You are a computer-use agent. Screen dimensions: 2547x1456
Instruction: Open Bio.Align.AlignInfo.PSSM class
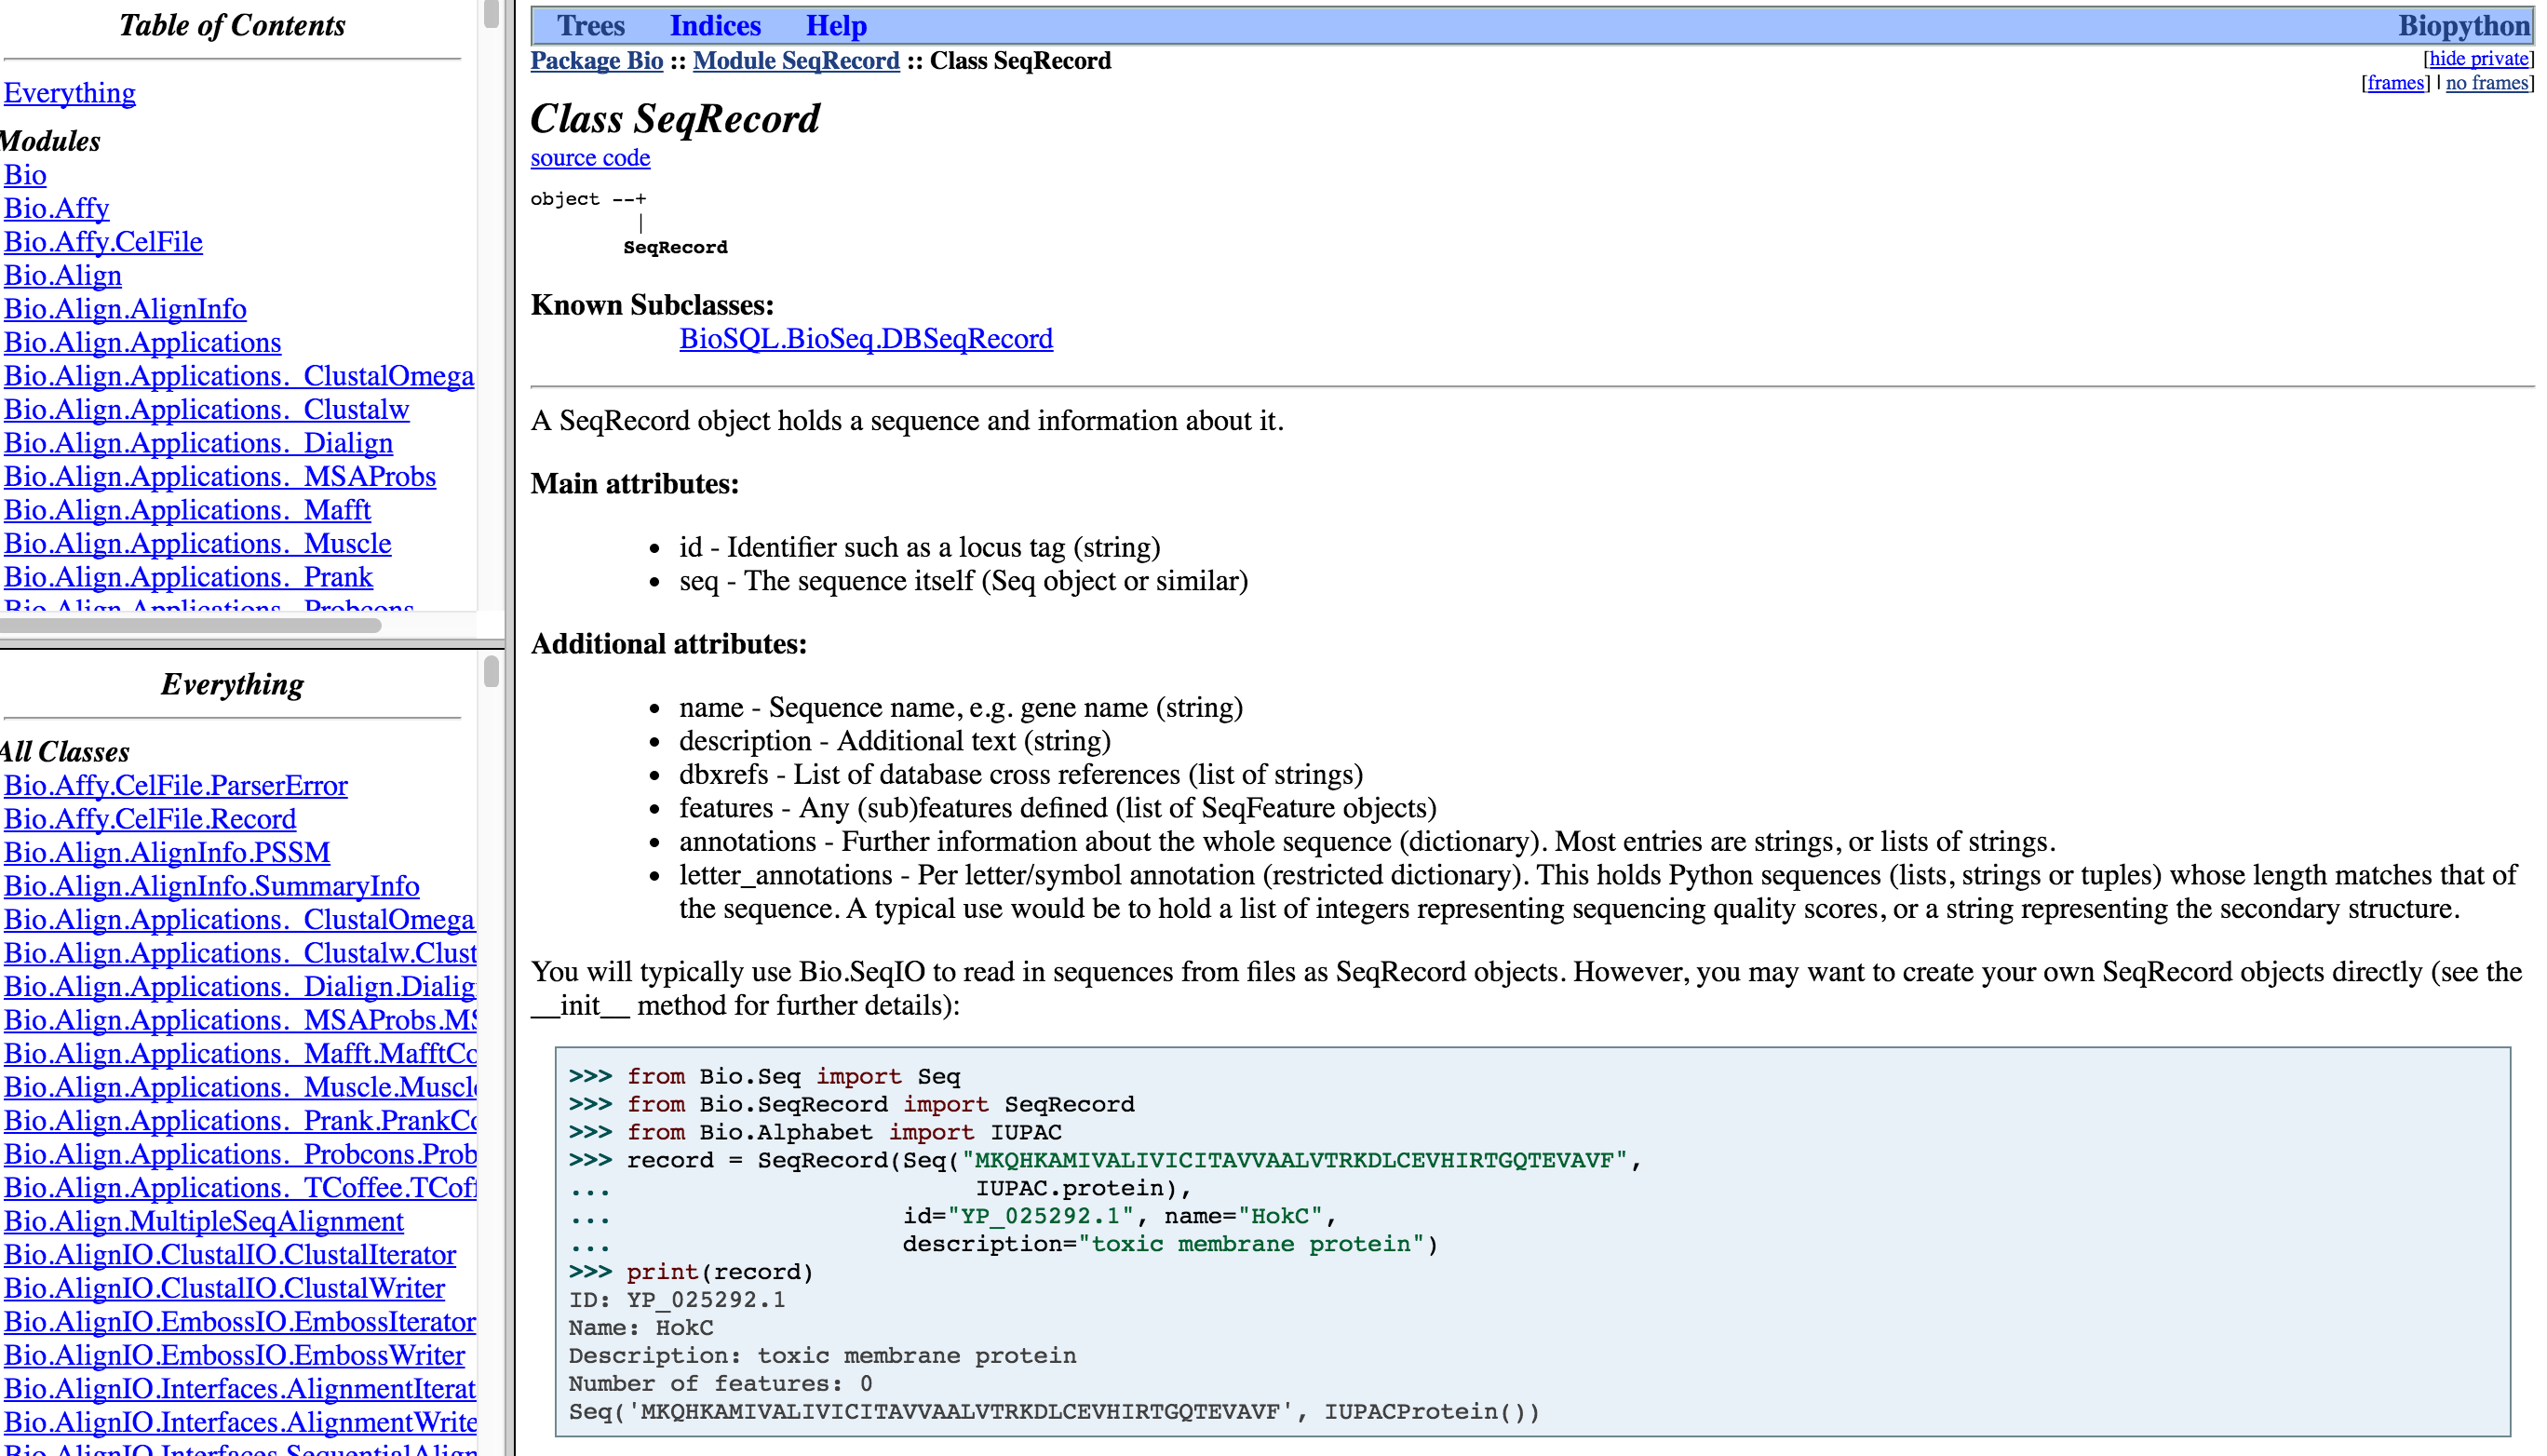coord(166,852)
